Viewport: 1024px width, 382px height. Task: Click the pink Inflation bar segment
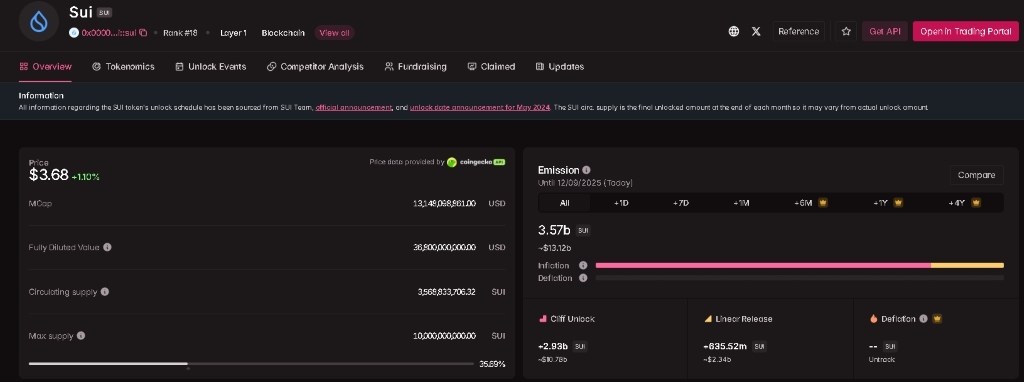coord(763,265)
